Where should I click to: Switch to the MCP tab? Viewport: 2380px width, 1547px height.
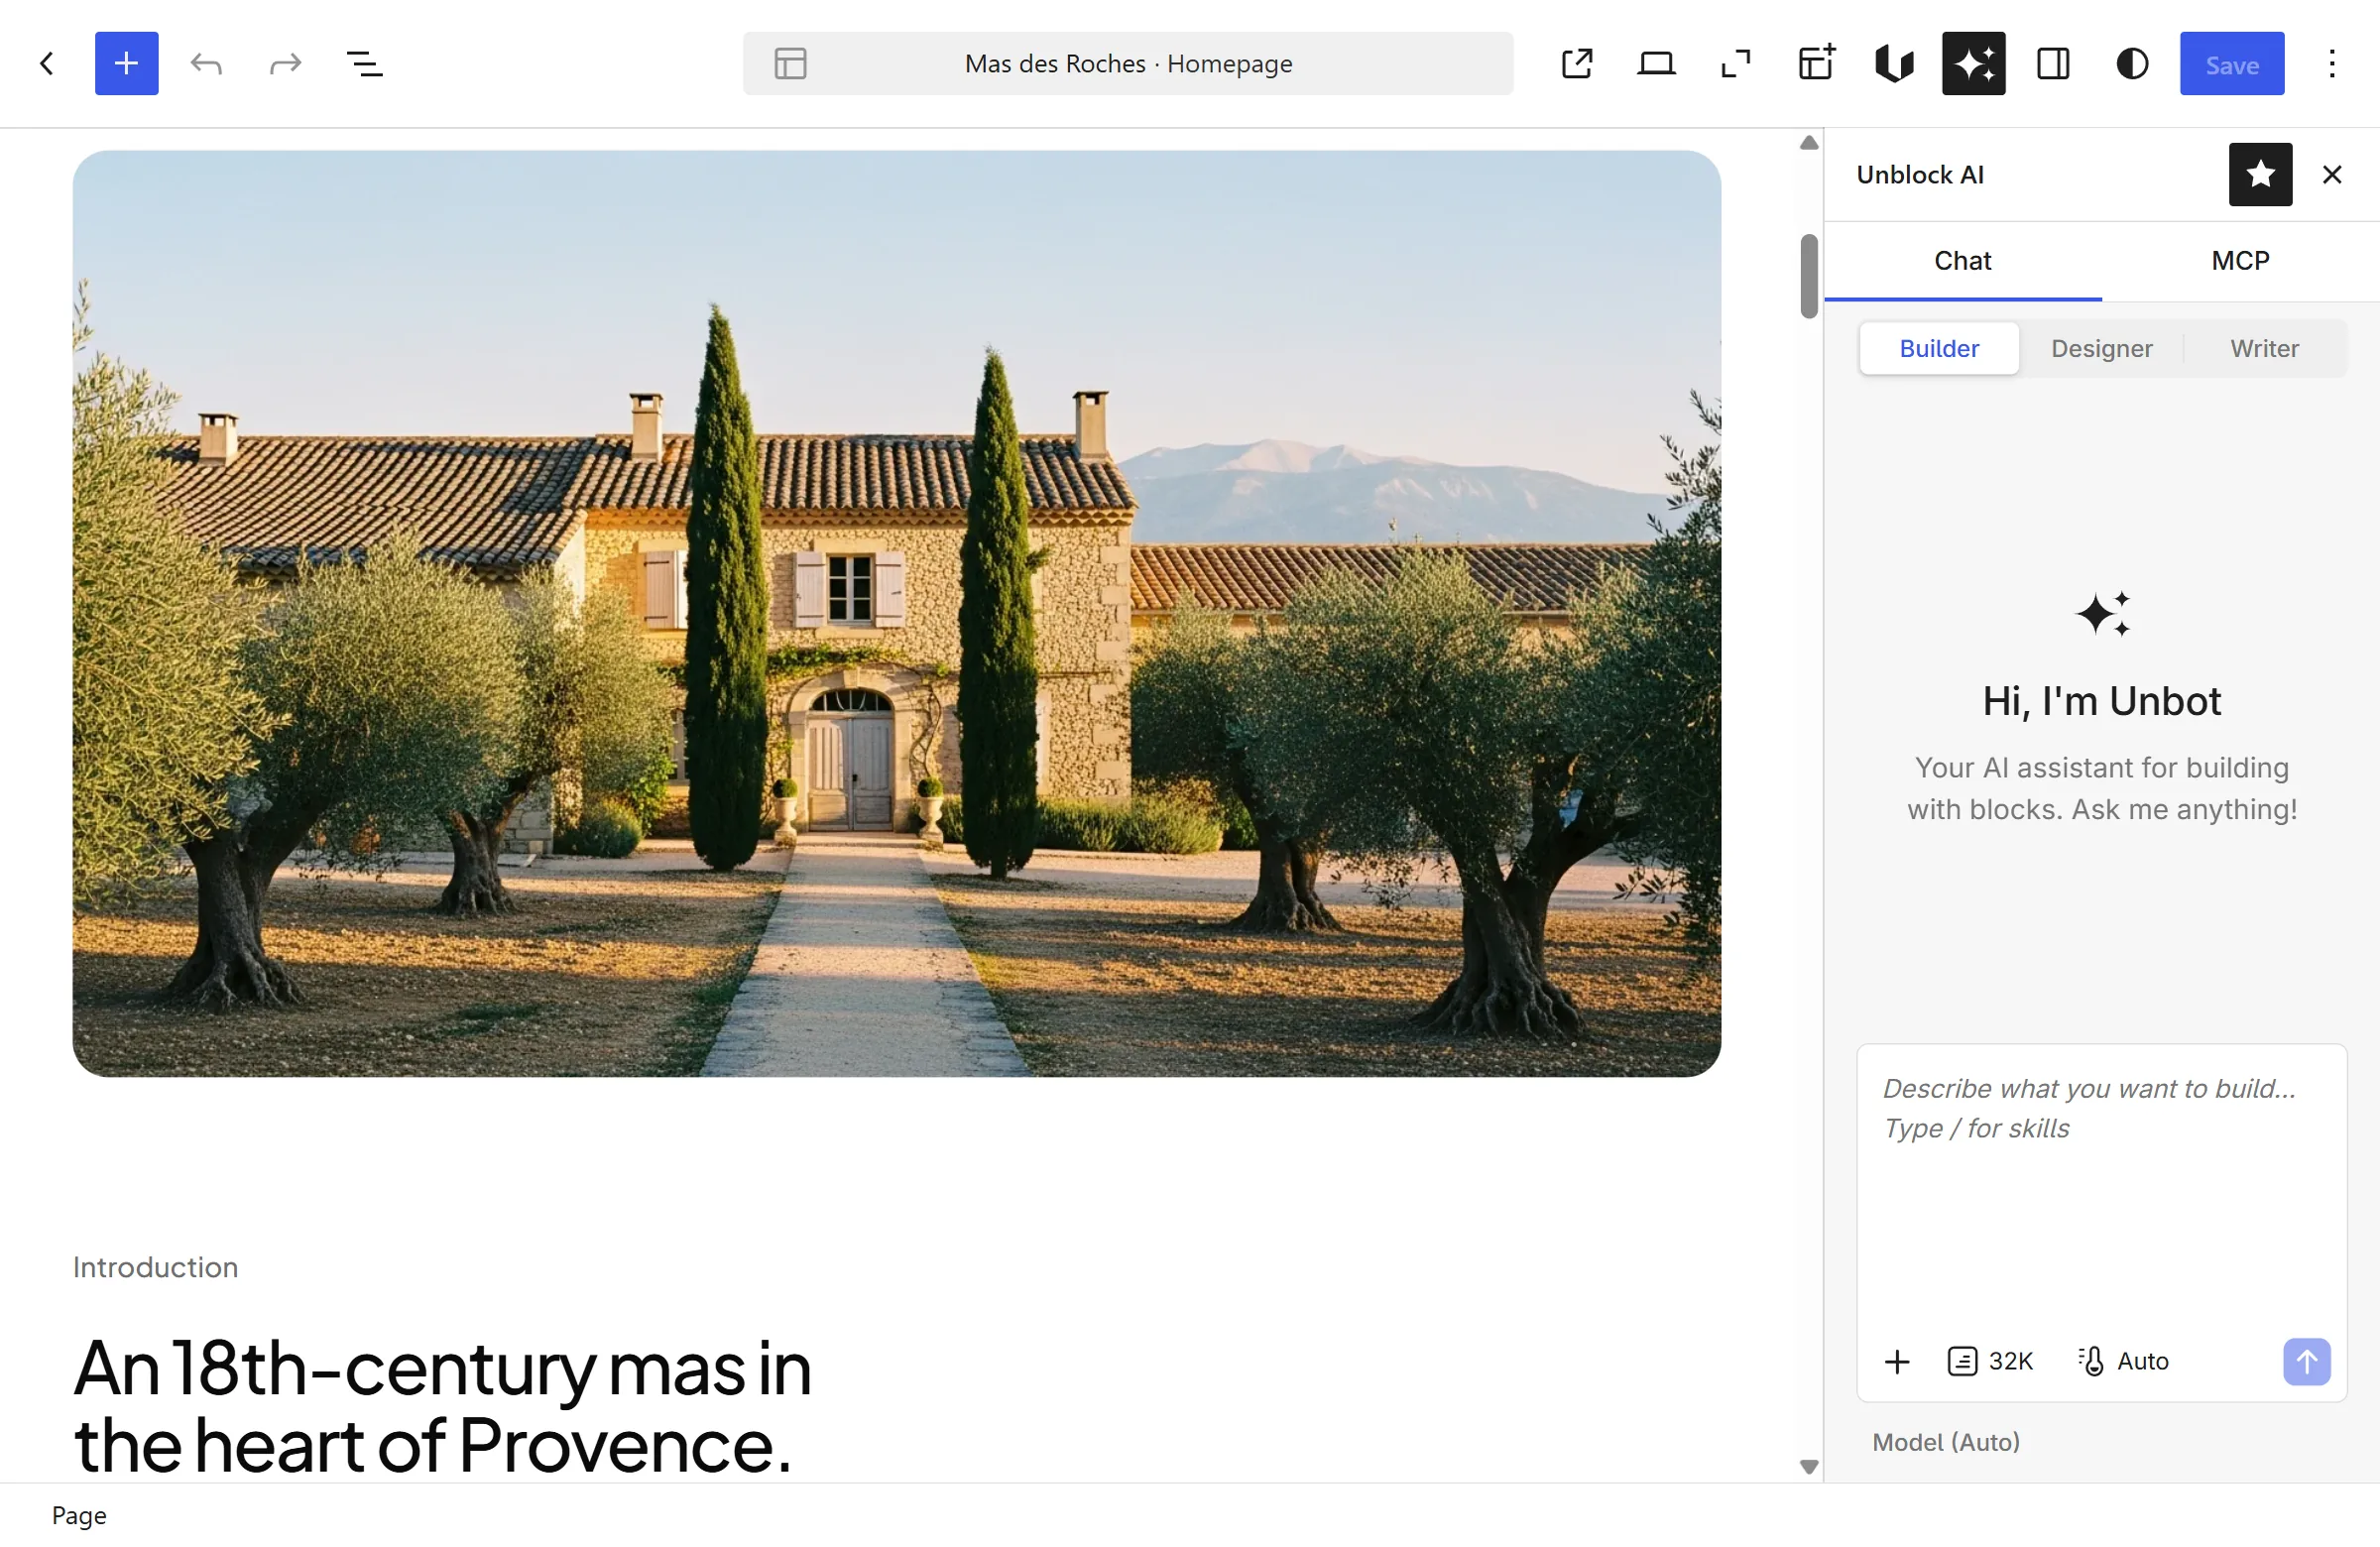pos(2240,261)
